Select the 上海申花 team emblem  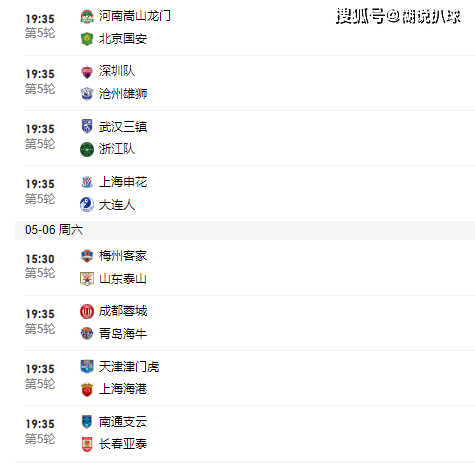(87, 182)
